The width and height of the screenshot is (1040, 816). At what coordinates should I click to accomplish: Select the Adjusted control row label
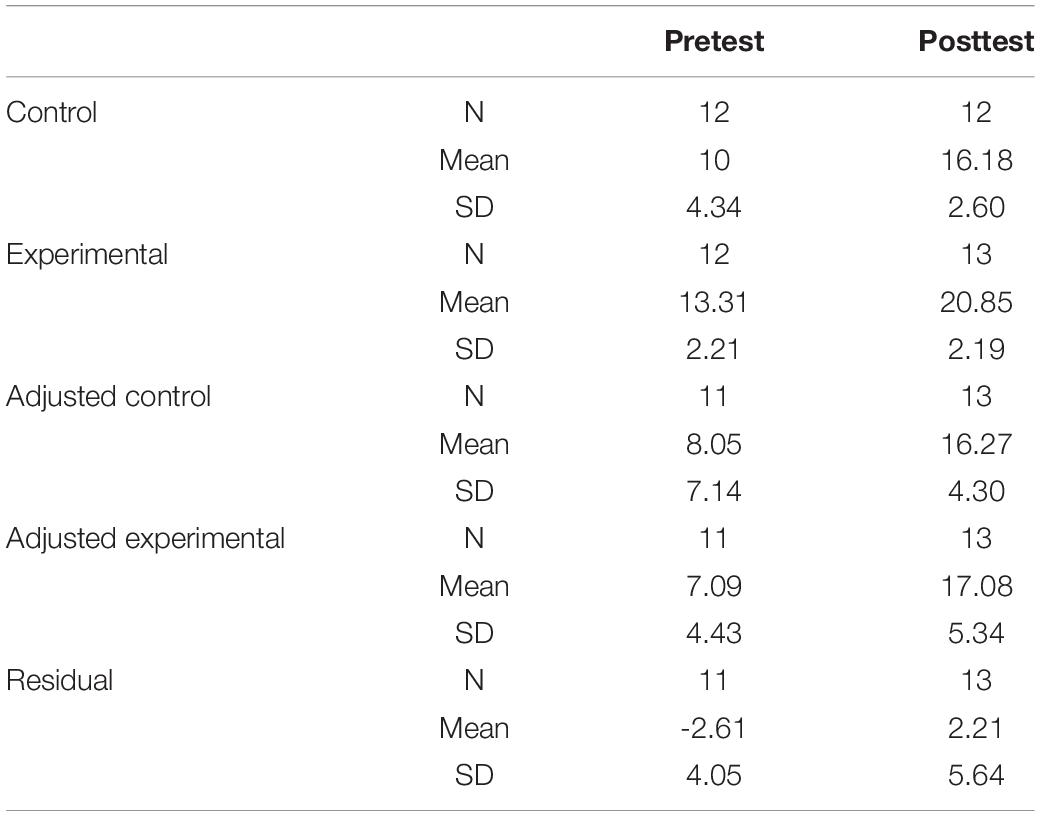click(x=108, y=397)
